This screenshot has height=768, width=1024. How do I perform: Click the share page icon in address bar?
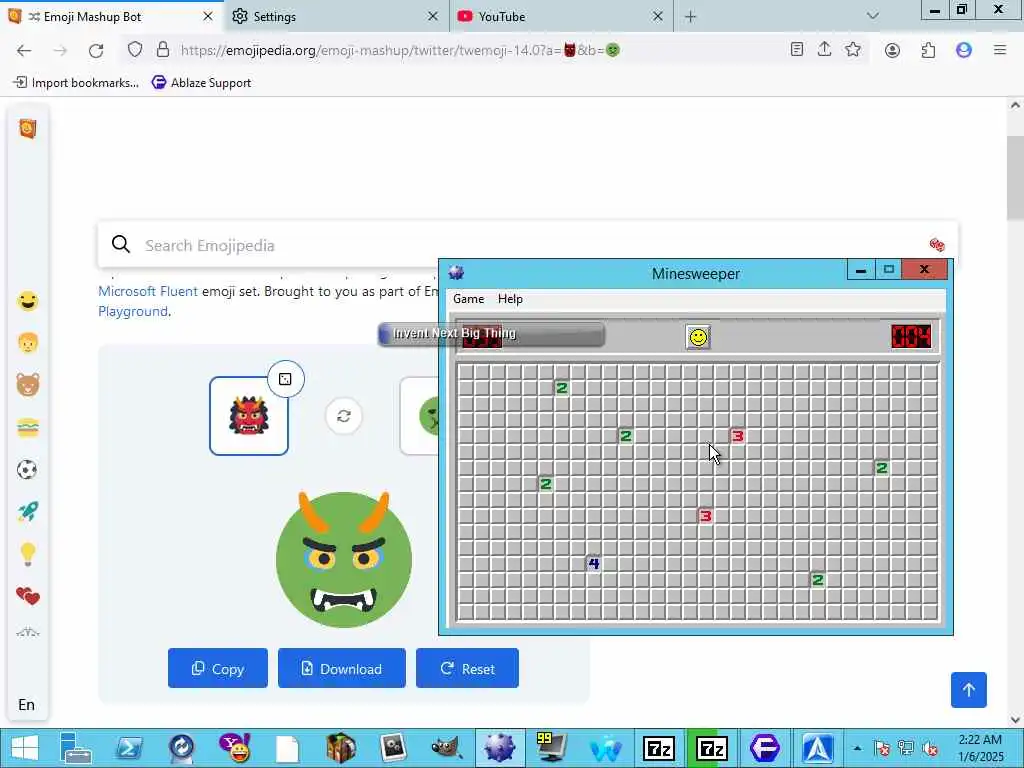tap(825, 50)
